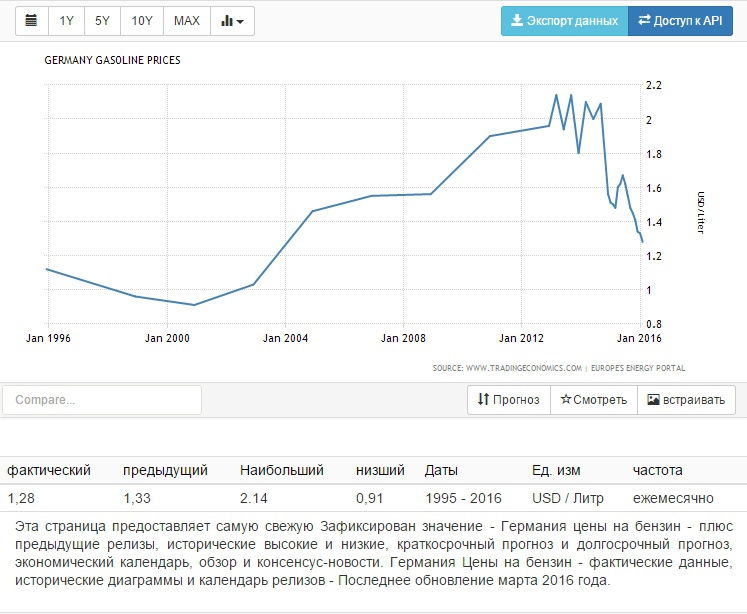Select the Наибольший column header
The width and height of the screenshot is (747, 614).
pos(282,470)
